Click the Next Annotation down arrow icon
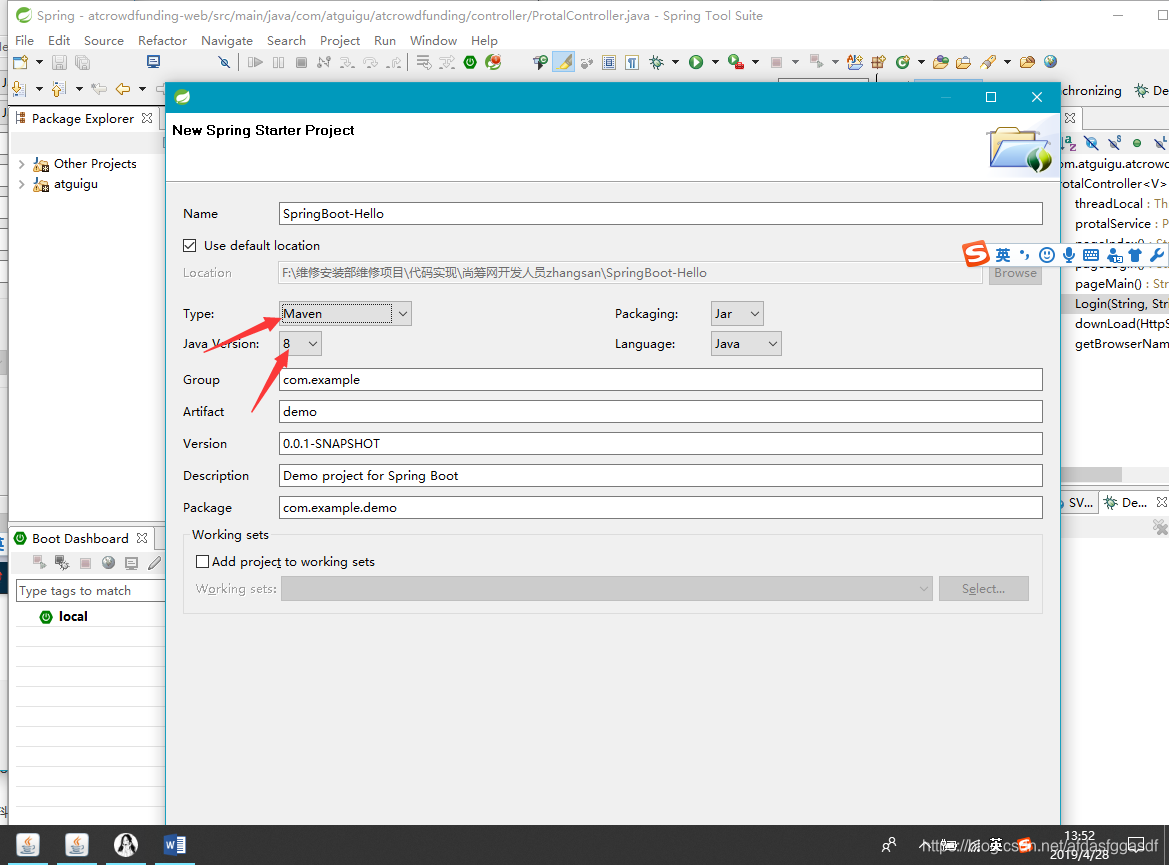This screenshot has height=865, width=1169. (x=19, y=88)
